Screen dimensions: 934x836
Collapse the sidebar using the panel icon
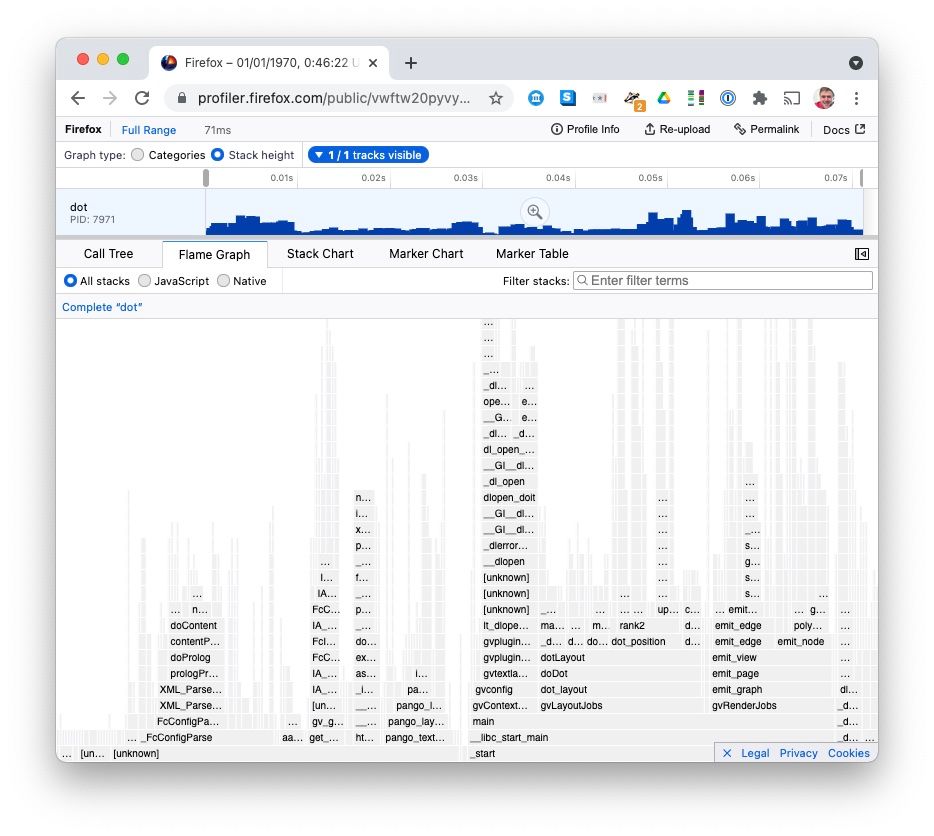point(861,254)
